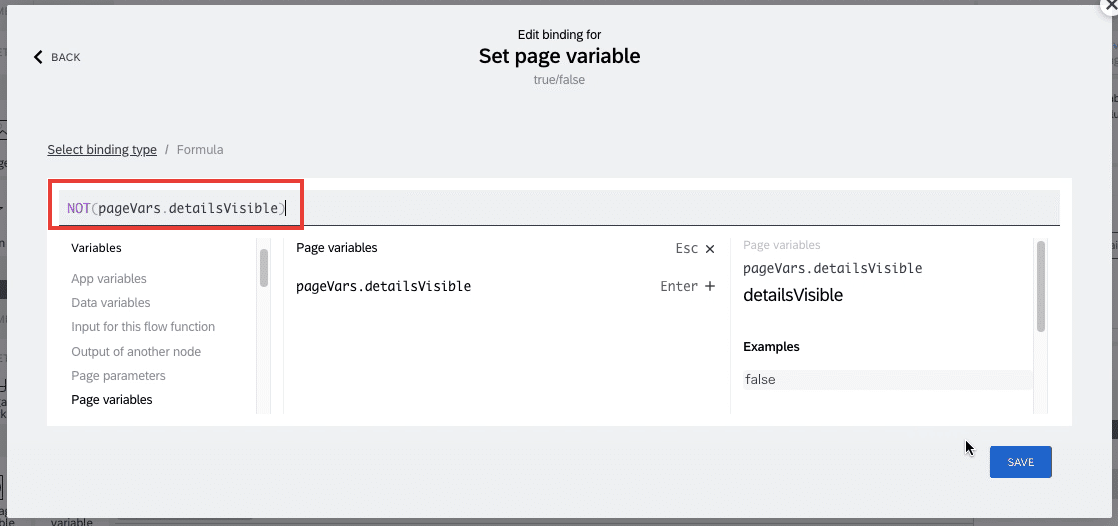Choose Input for this flow function
Viewport: 1118px width, 526px height.
point(143,327)
